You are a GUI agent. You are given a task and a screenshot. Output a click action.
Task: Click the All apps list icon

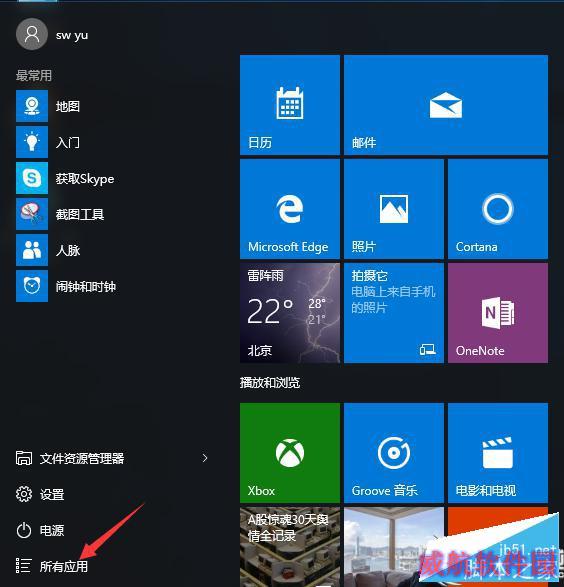coord(23,566)
